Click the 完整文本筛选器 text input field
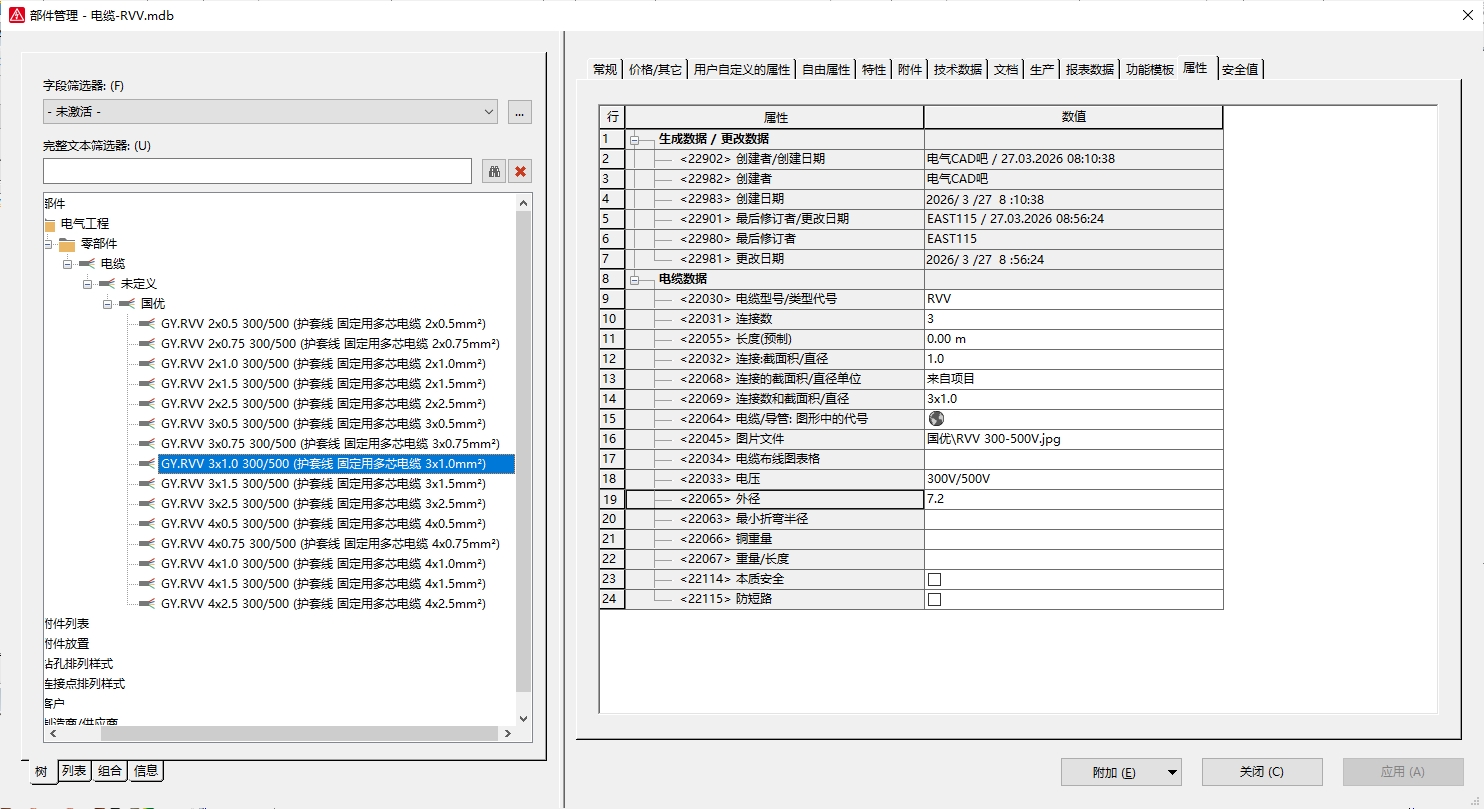The width and height of the screenshot is (1484, 809). (257, 171)
